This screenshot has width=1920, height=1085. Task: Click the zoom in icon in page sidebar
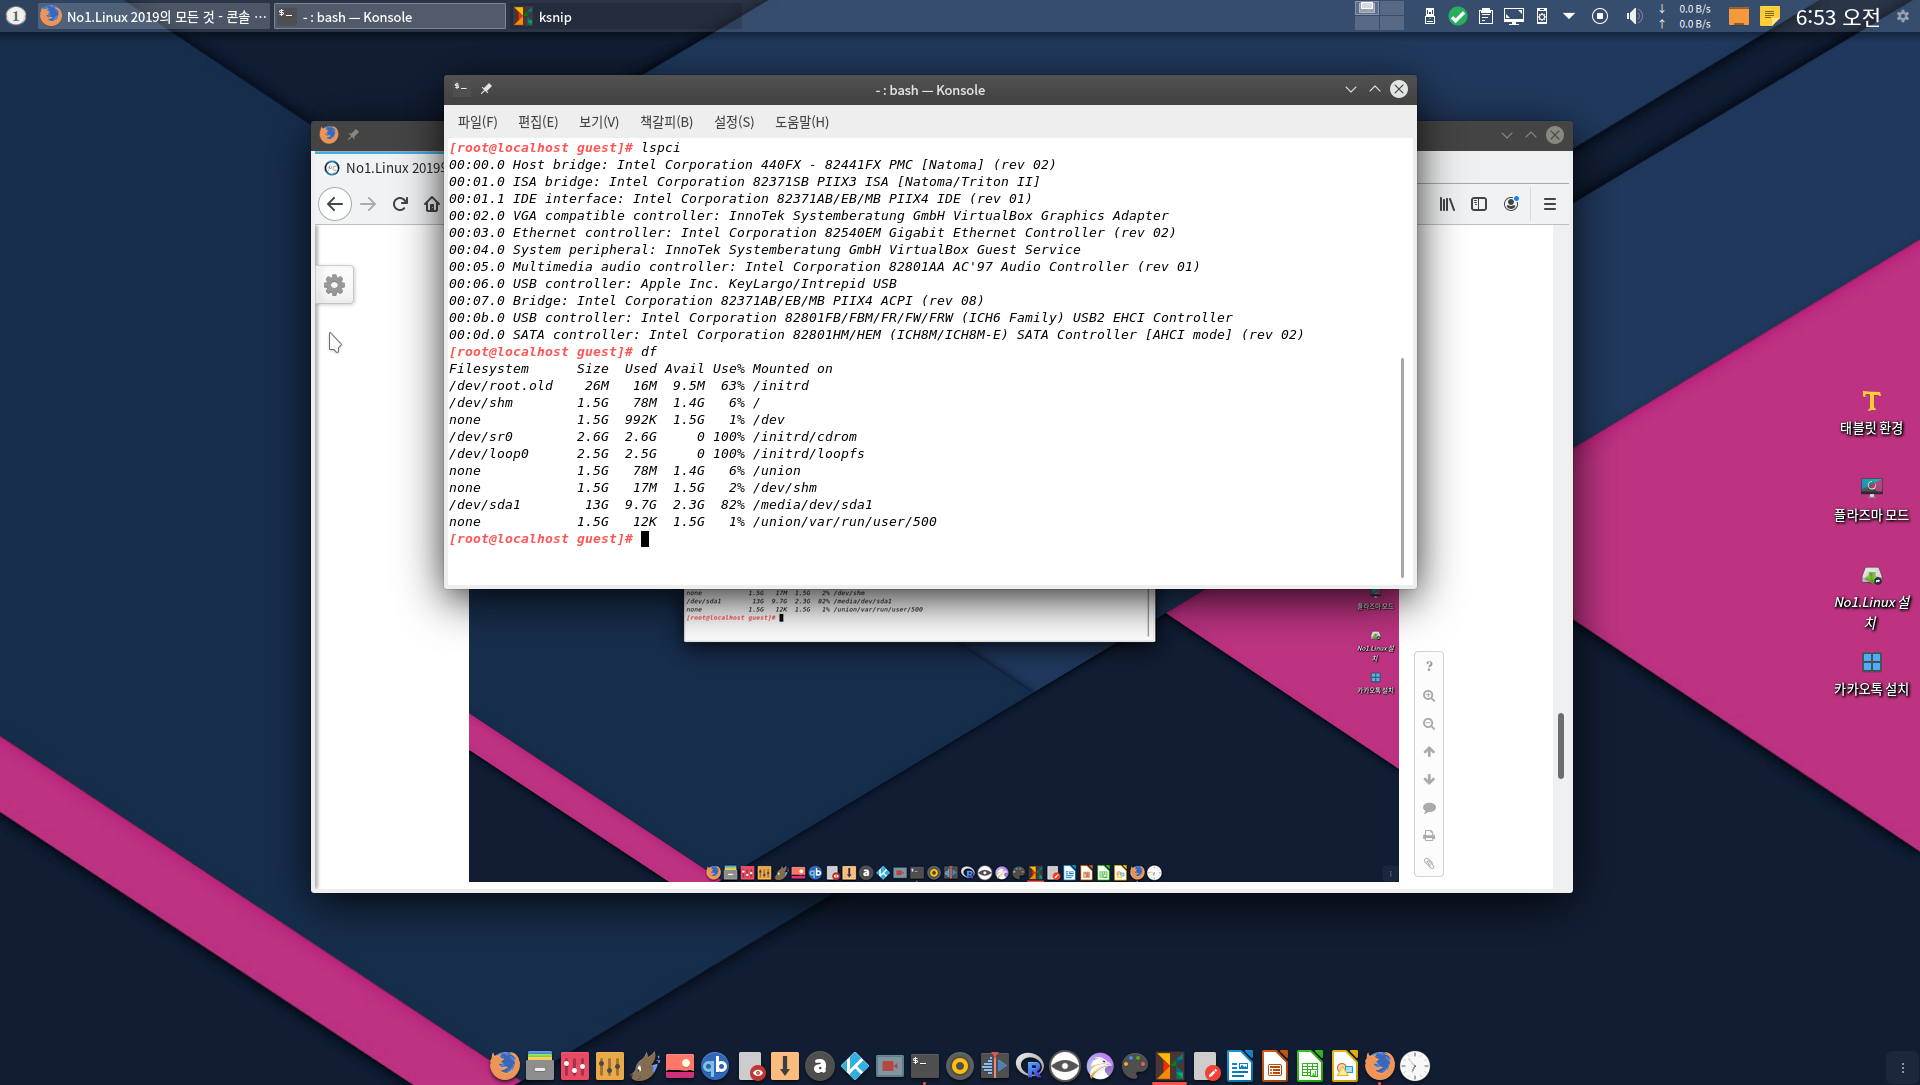click(1429, 696)
